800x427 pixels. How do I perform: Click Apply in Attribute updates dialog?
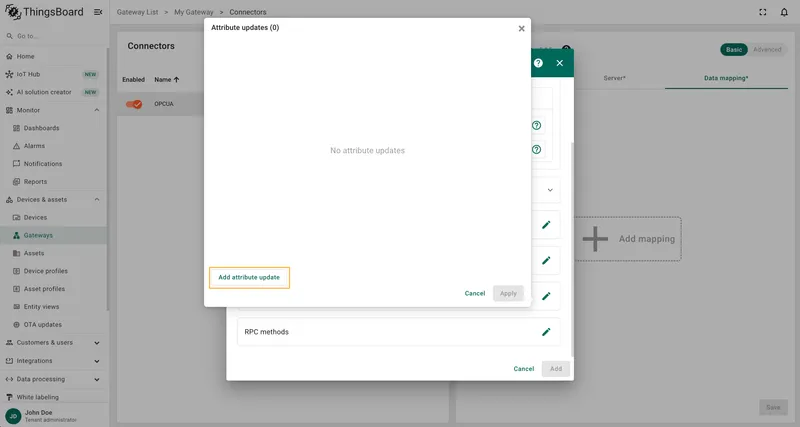tap(508, 293)
